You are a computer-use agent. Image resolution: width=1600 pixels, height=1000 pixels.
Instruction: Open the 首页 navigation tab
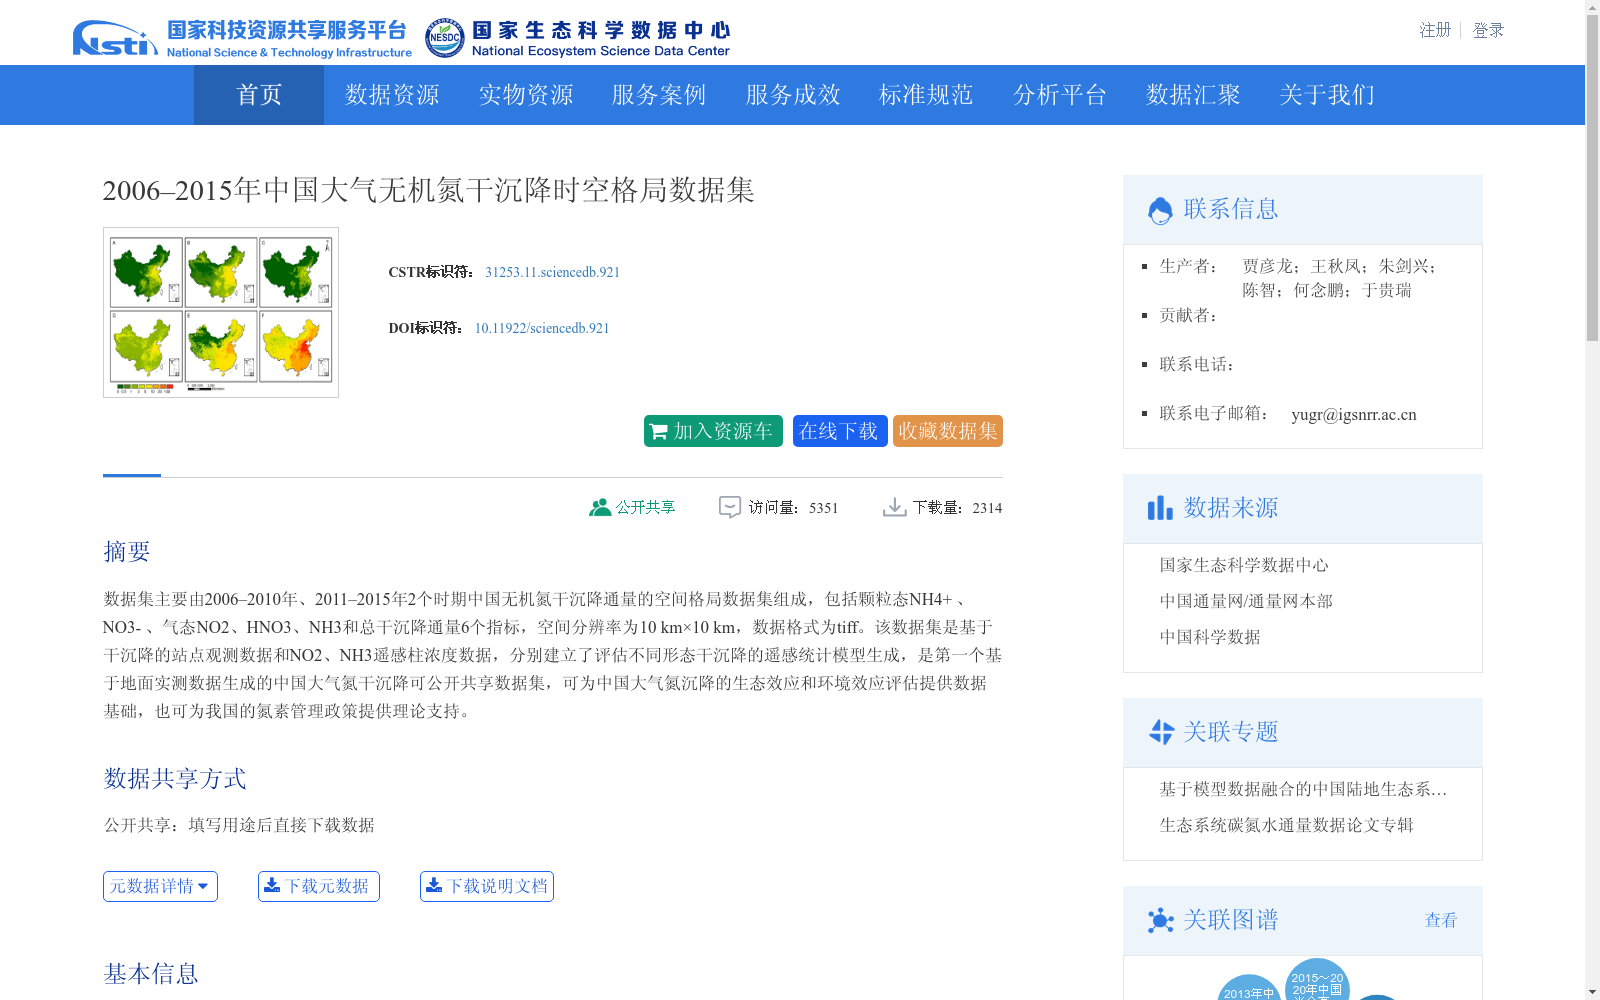tap(259, 95)
